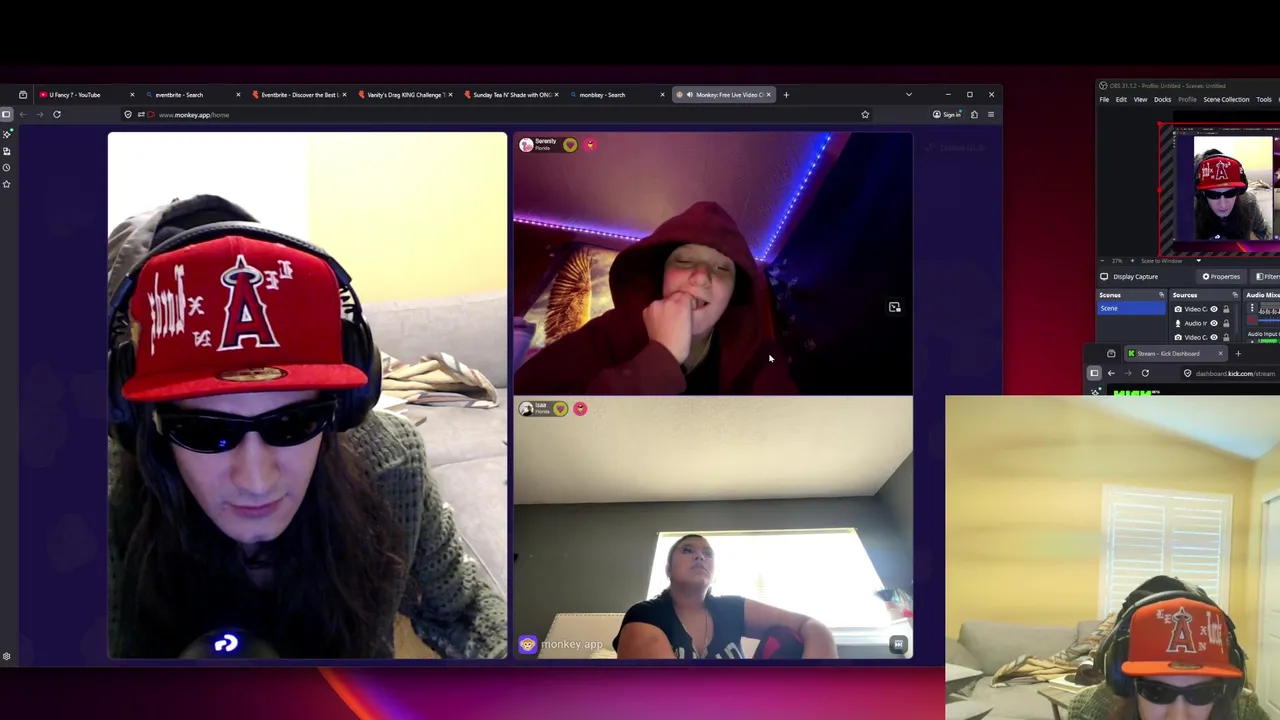Bookmark this page with the star icon
This screenshot has height=720, width=1280.
point(865,114)
